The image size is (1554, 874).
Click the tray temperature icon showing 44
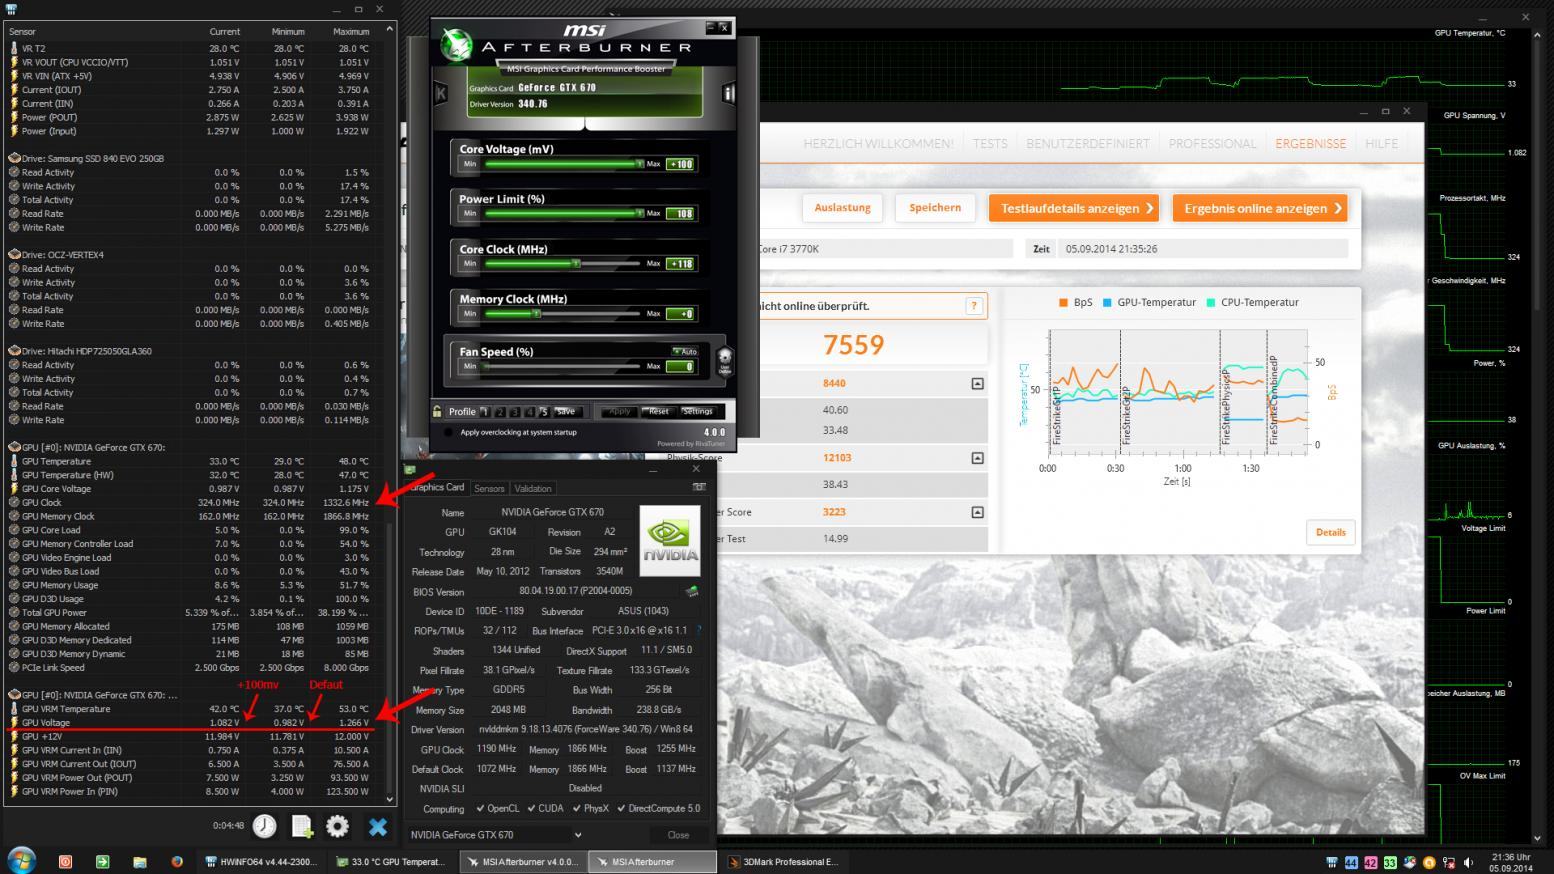(1352, 862)
